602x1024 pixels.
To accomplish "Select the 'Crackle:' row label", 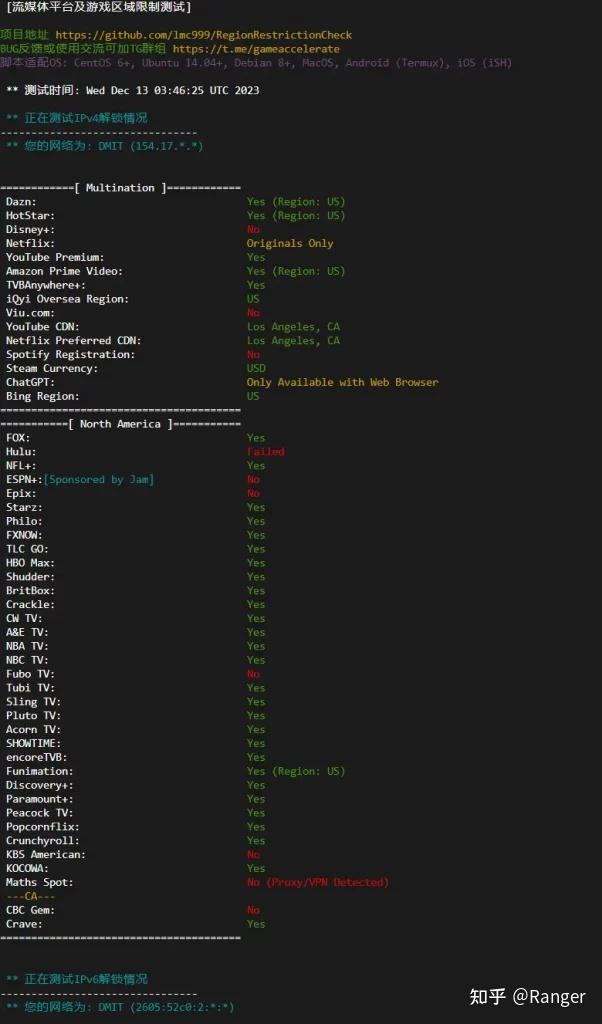I will click(31, 604).
